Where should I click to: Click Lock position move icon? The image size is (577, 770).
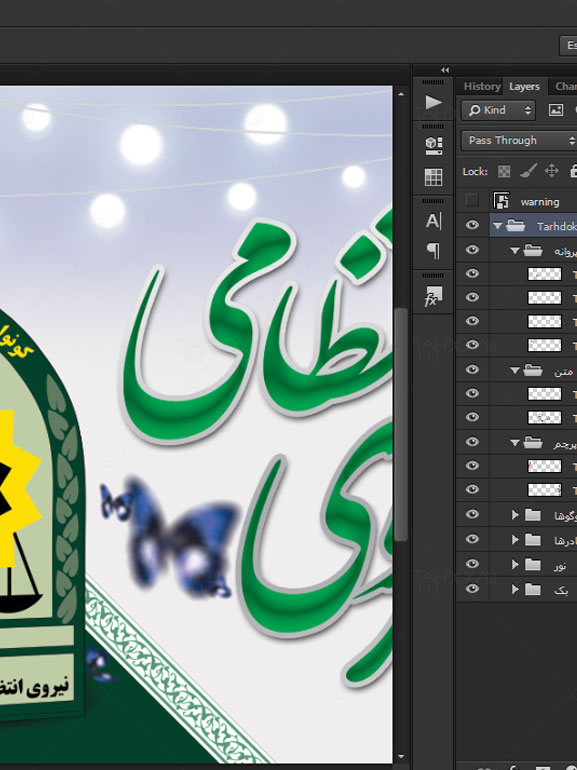(x=551, y=170)
